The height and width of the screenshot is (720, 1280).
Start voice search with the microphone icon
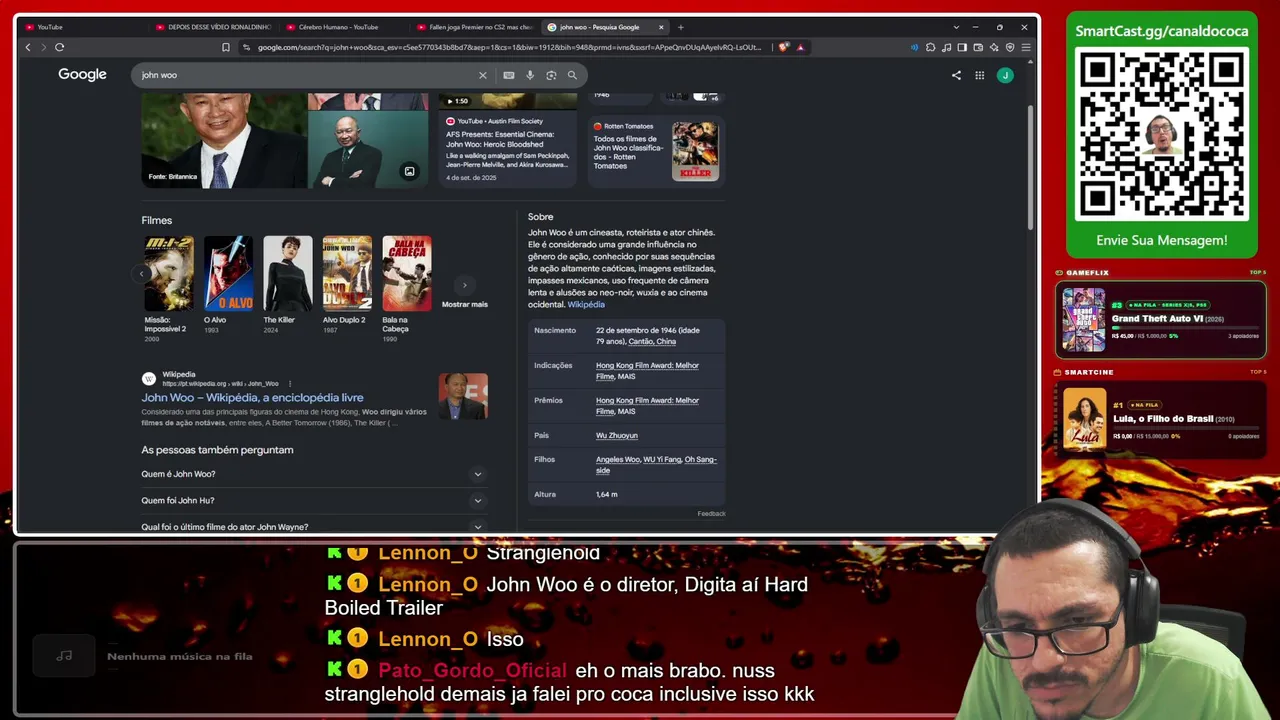click(x=530, y=75)
